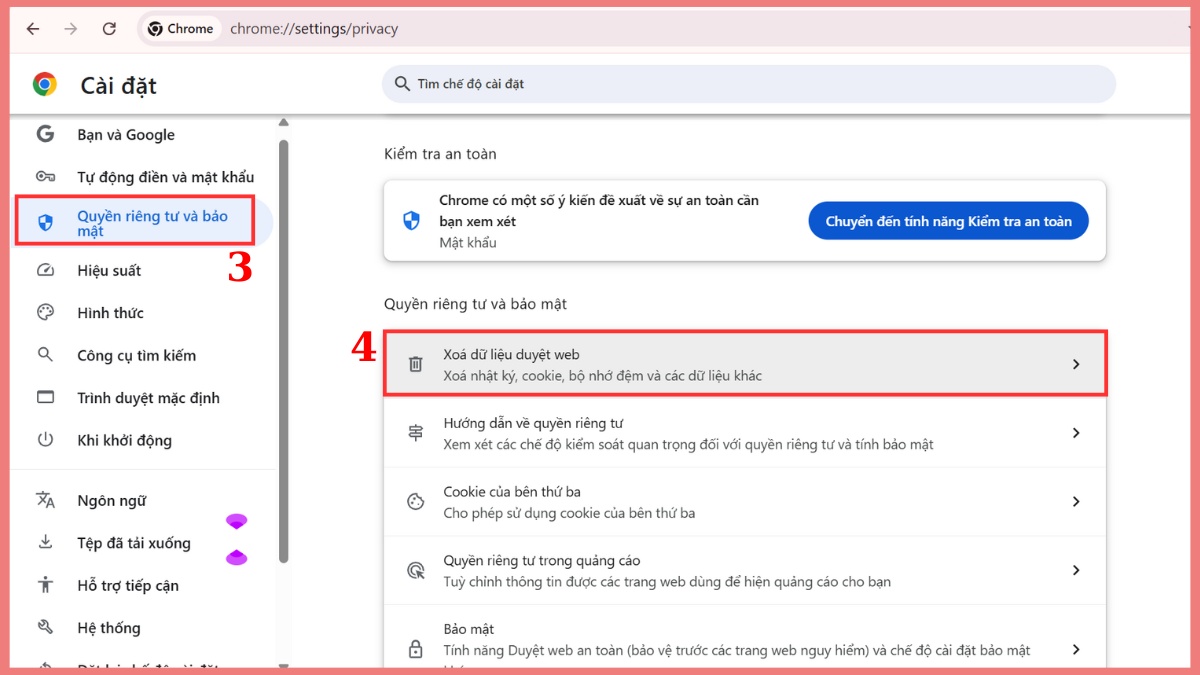Image resolution: width=1200 pixels, height=675 pixels.
Task: Open Quyền riêng tư trong quảng cáo
Action: click(x=745, y=570)
